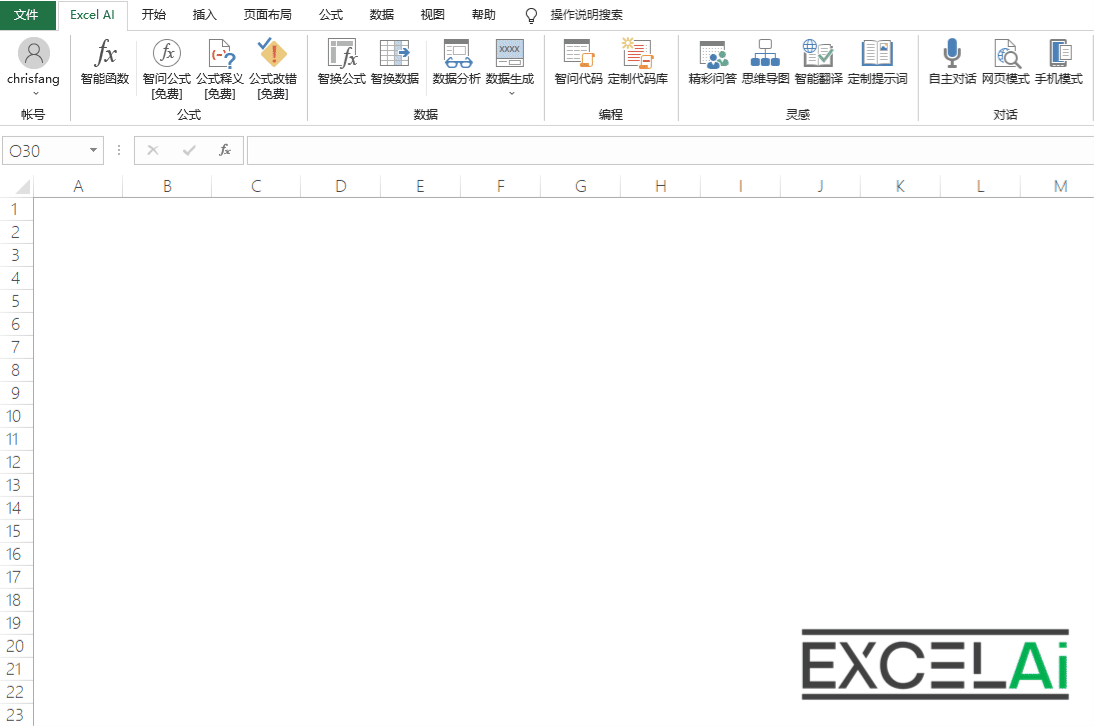This screenshot has width=1094, height=726.
Task: Select all cells with corner triangle
Action: (x=22, y=186)
